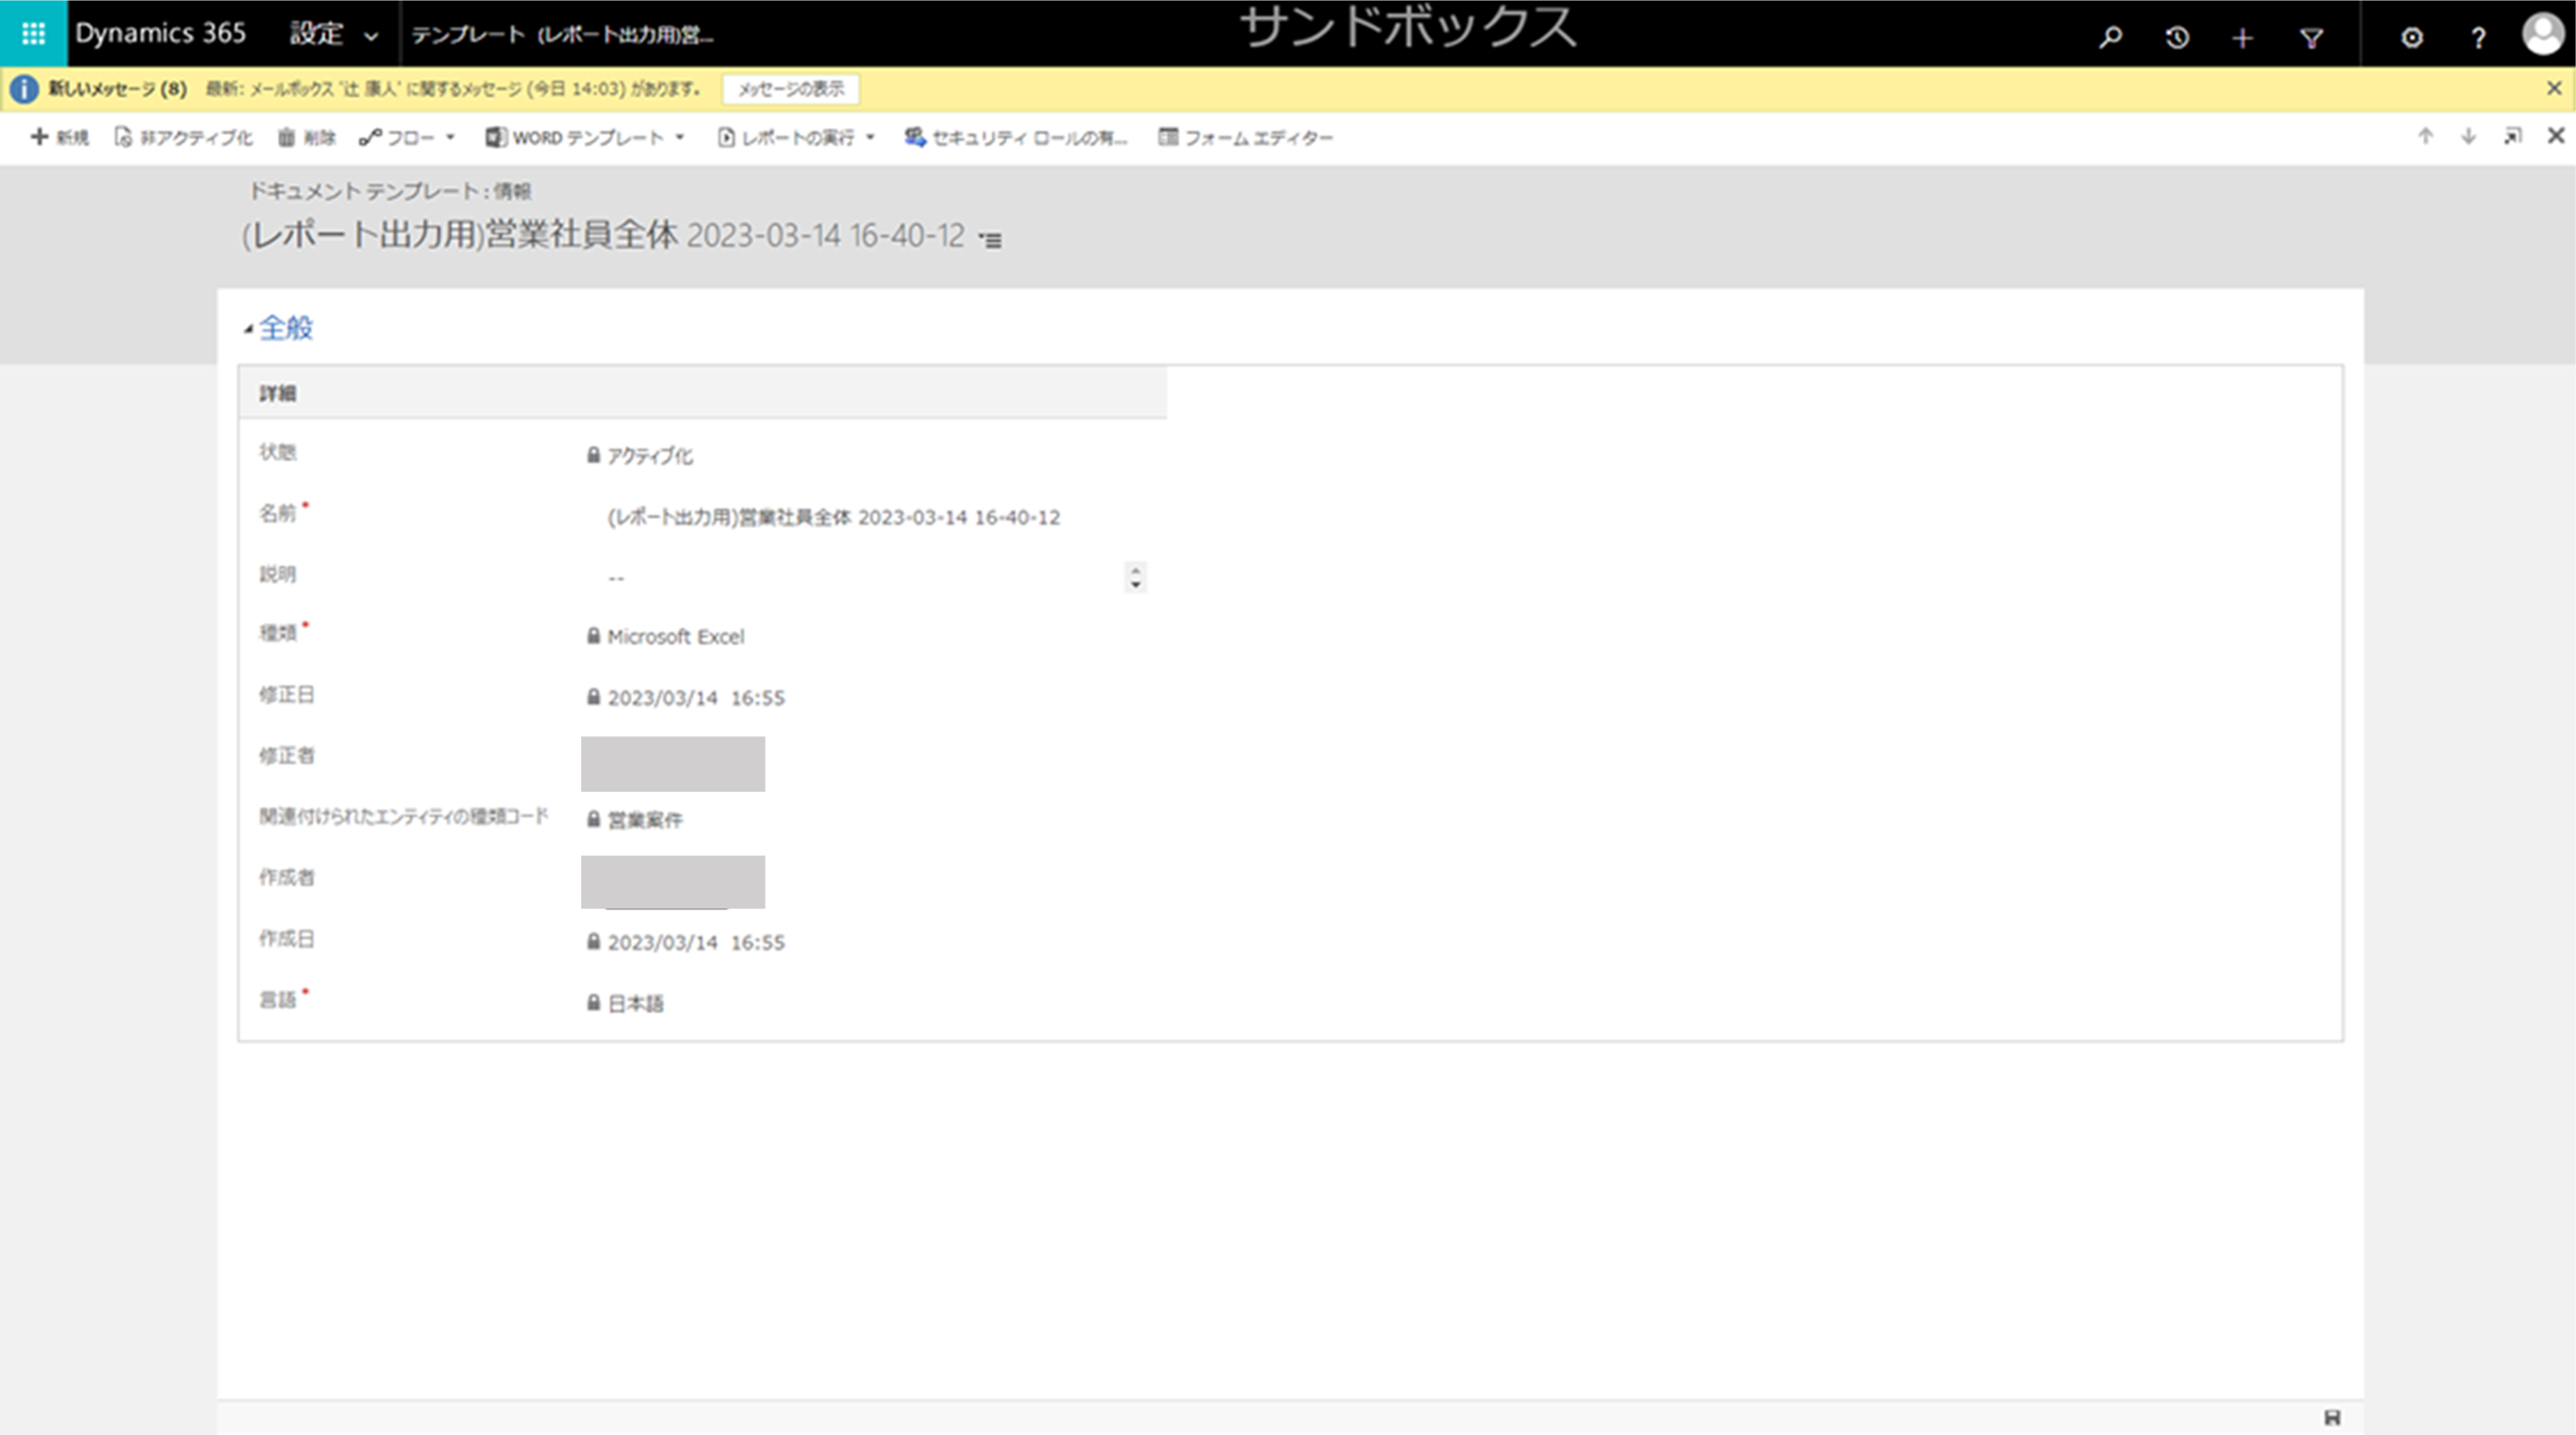The height and width of the screenshot is (1435, 2576).
Task: Click Dynamics 365 home label
Action: pos(160,33)
